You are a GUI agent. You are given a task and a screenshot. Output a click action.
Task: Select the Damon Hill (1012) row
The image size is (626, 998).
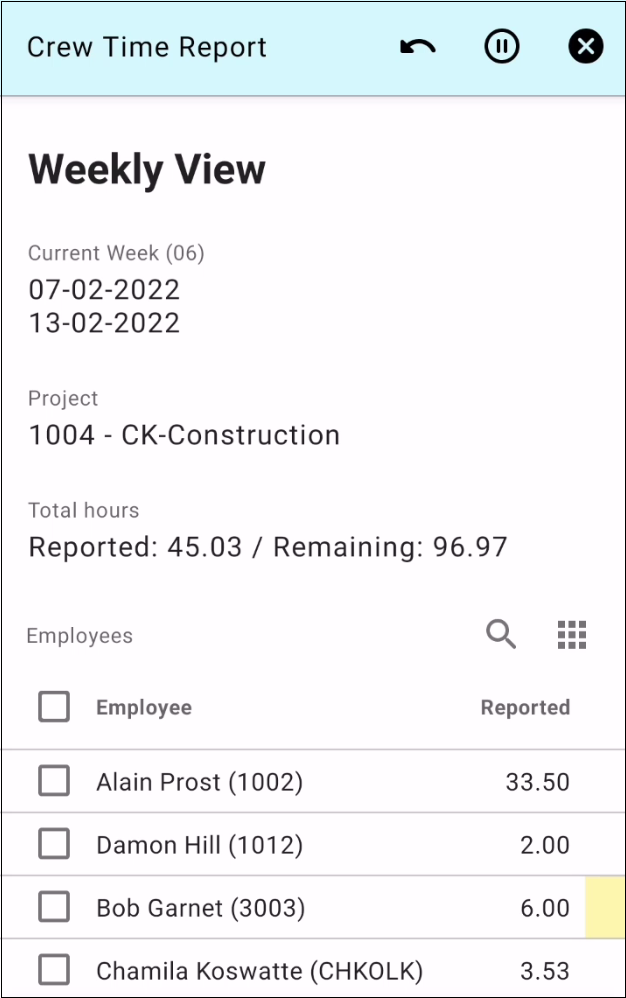click(x=199, y=846)
